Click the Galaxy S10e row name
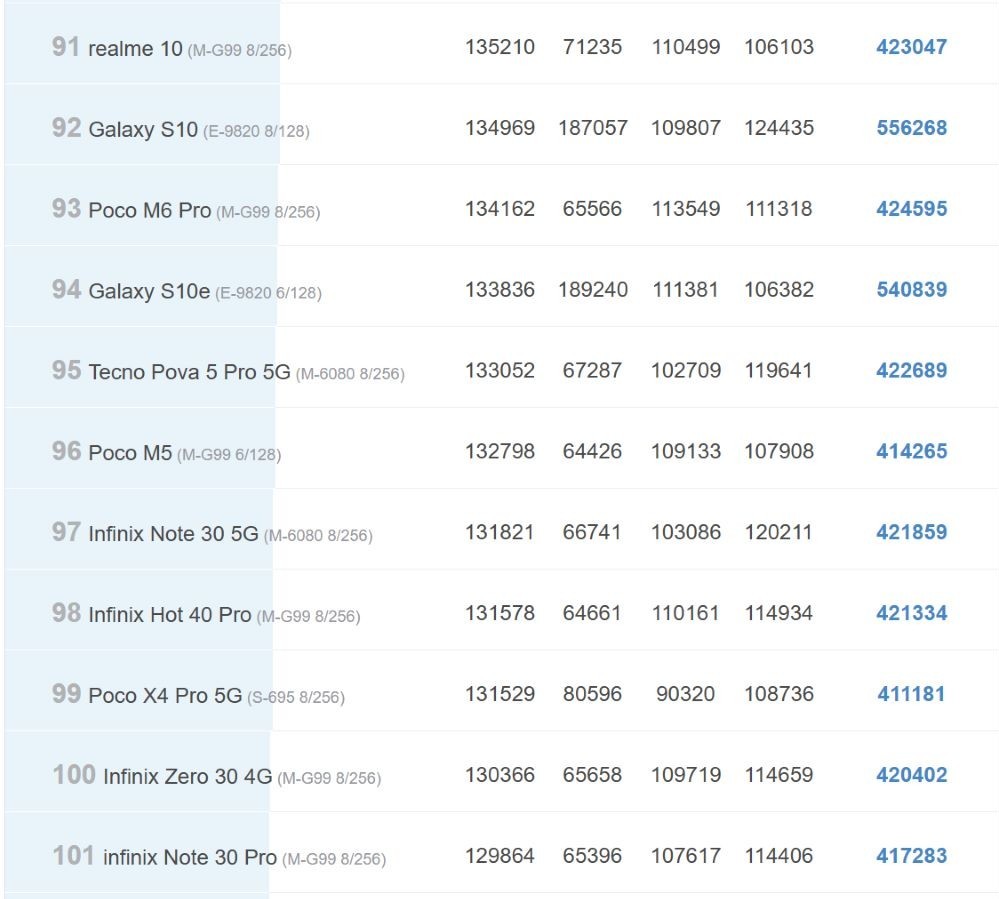This screenshot has width=999, height=899. 148,291
